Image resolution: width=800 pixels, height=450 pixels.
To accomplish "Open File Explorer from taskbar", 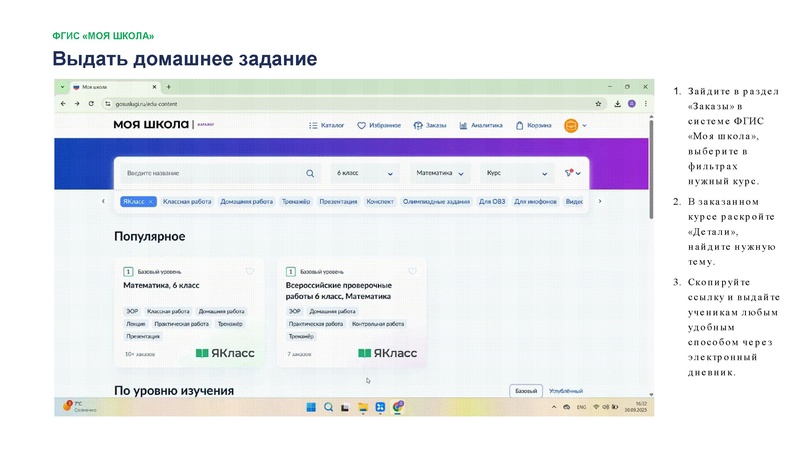I will (x=363, y=407).
